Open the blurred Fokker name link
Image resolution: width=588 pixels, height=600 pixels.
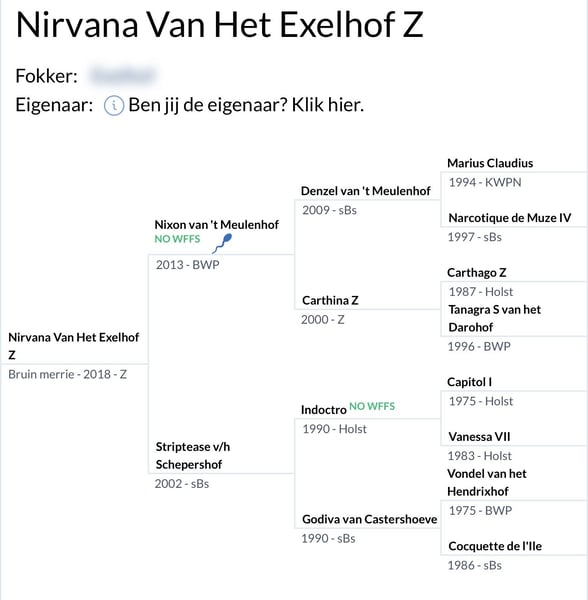pyautogui.click(x=123, y=75)
